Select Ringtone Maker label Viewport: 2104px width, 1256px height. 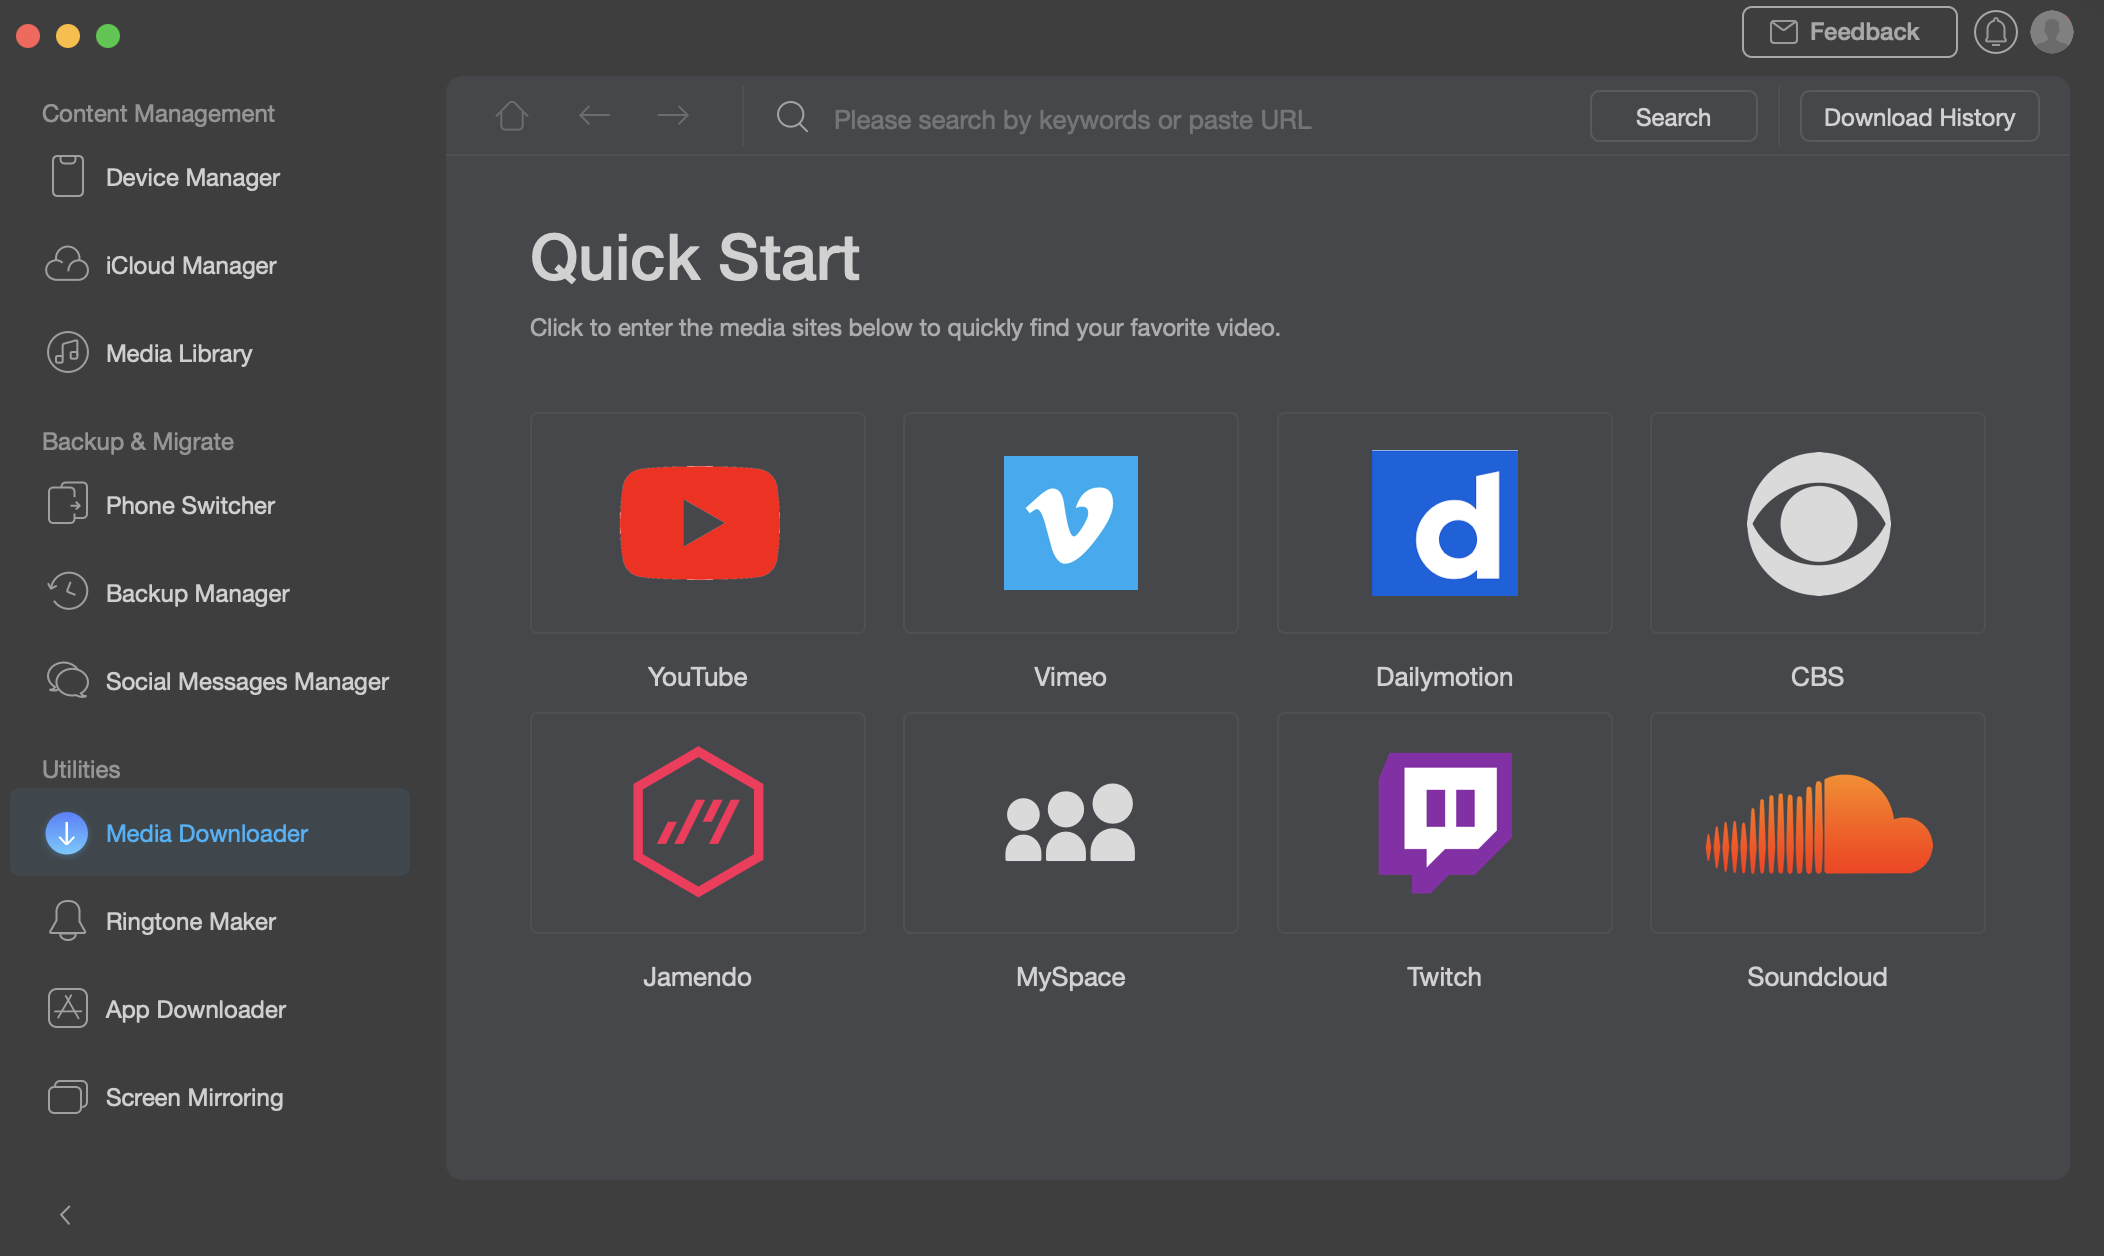tap(191, 921)
